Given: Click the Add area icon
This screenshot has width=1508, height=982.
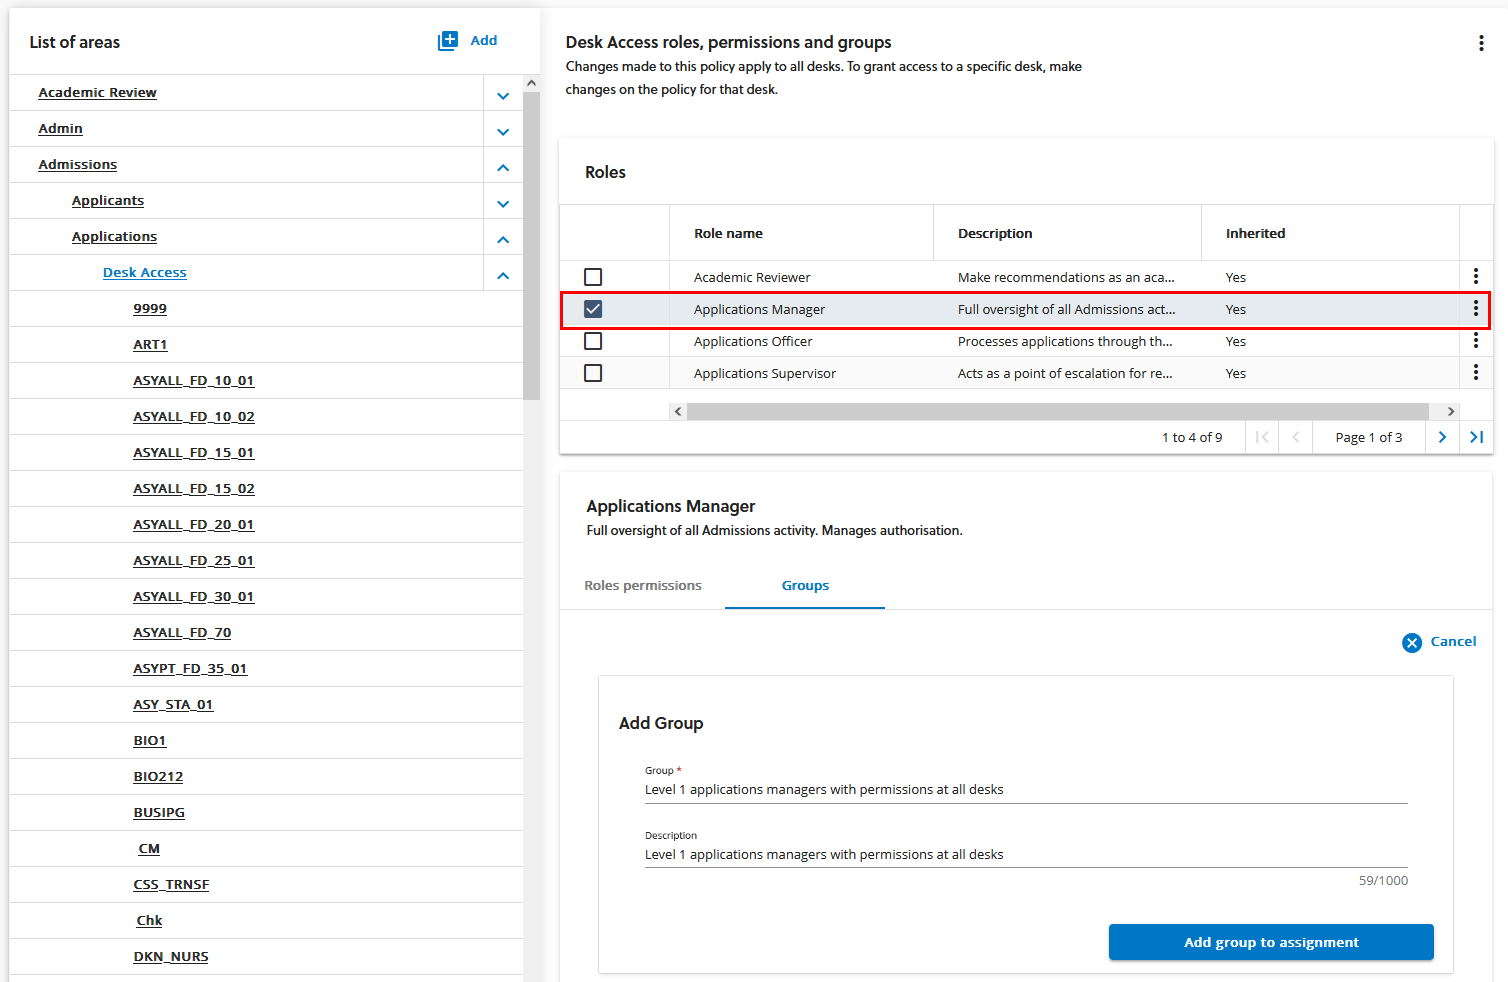Looking at the screenshot, I should point(448,41).
